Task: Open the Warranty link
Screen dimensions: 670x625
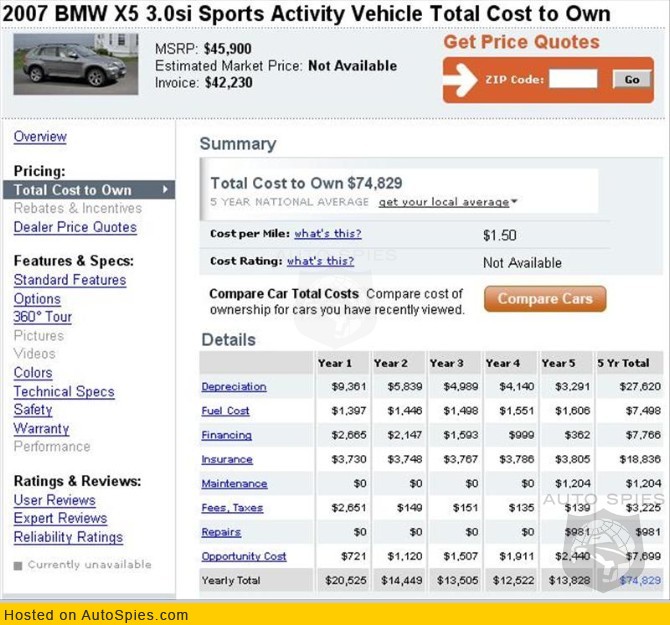Action: click(41, 428)
